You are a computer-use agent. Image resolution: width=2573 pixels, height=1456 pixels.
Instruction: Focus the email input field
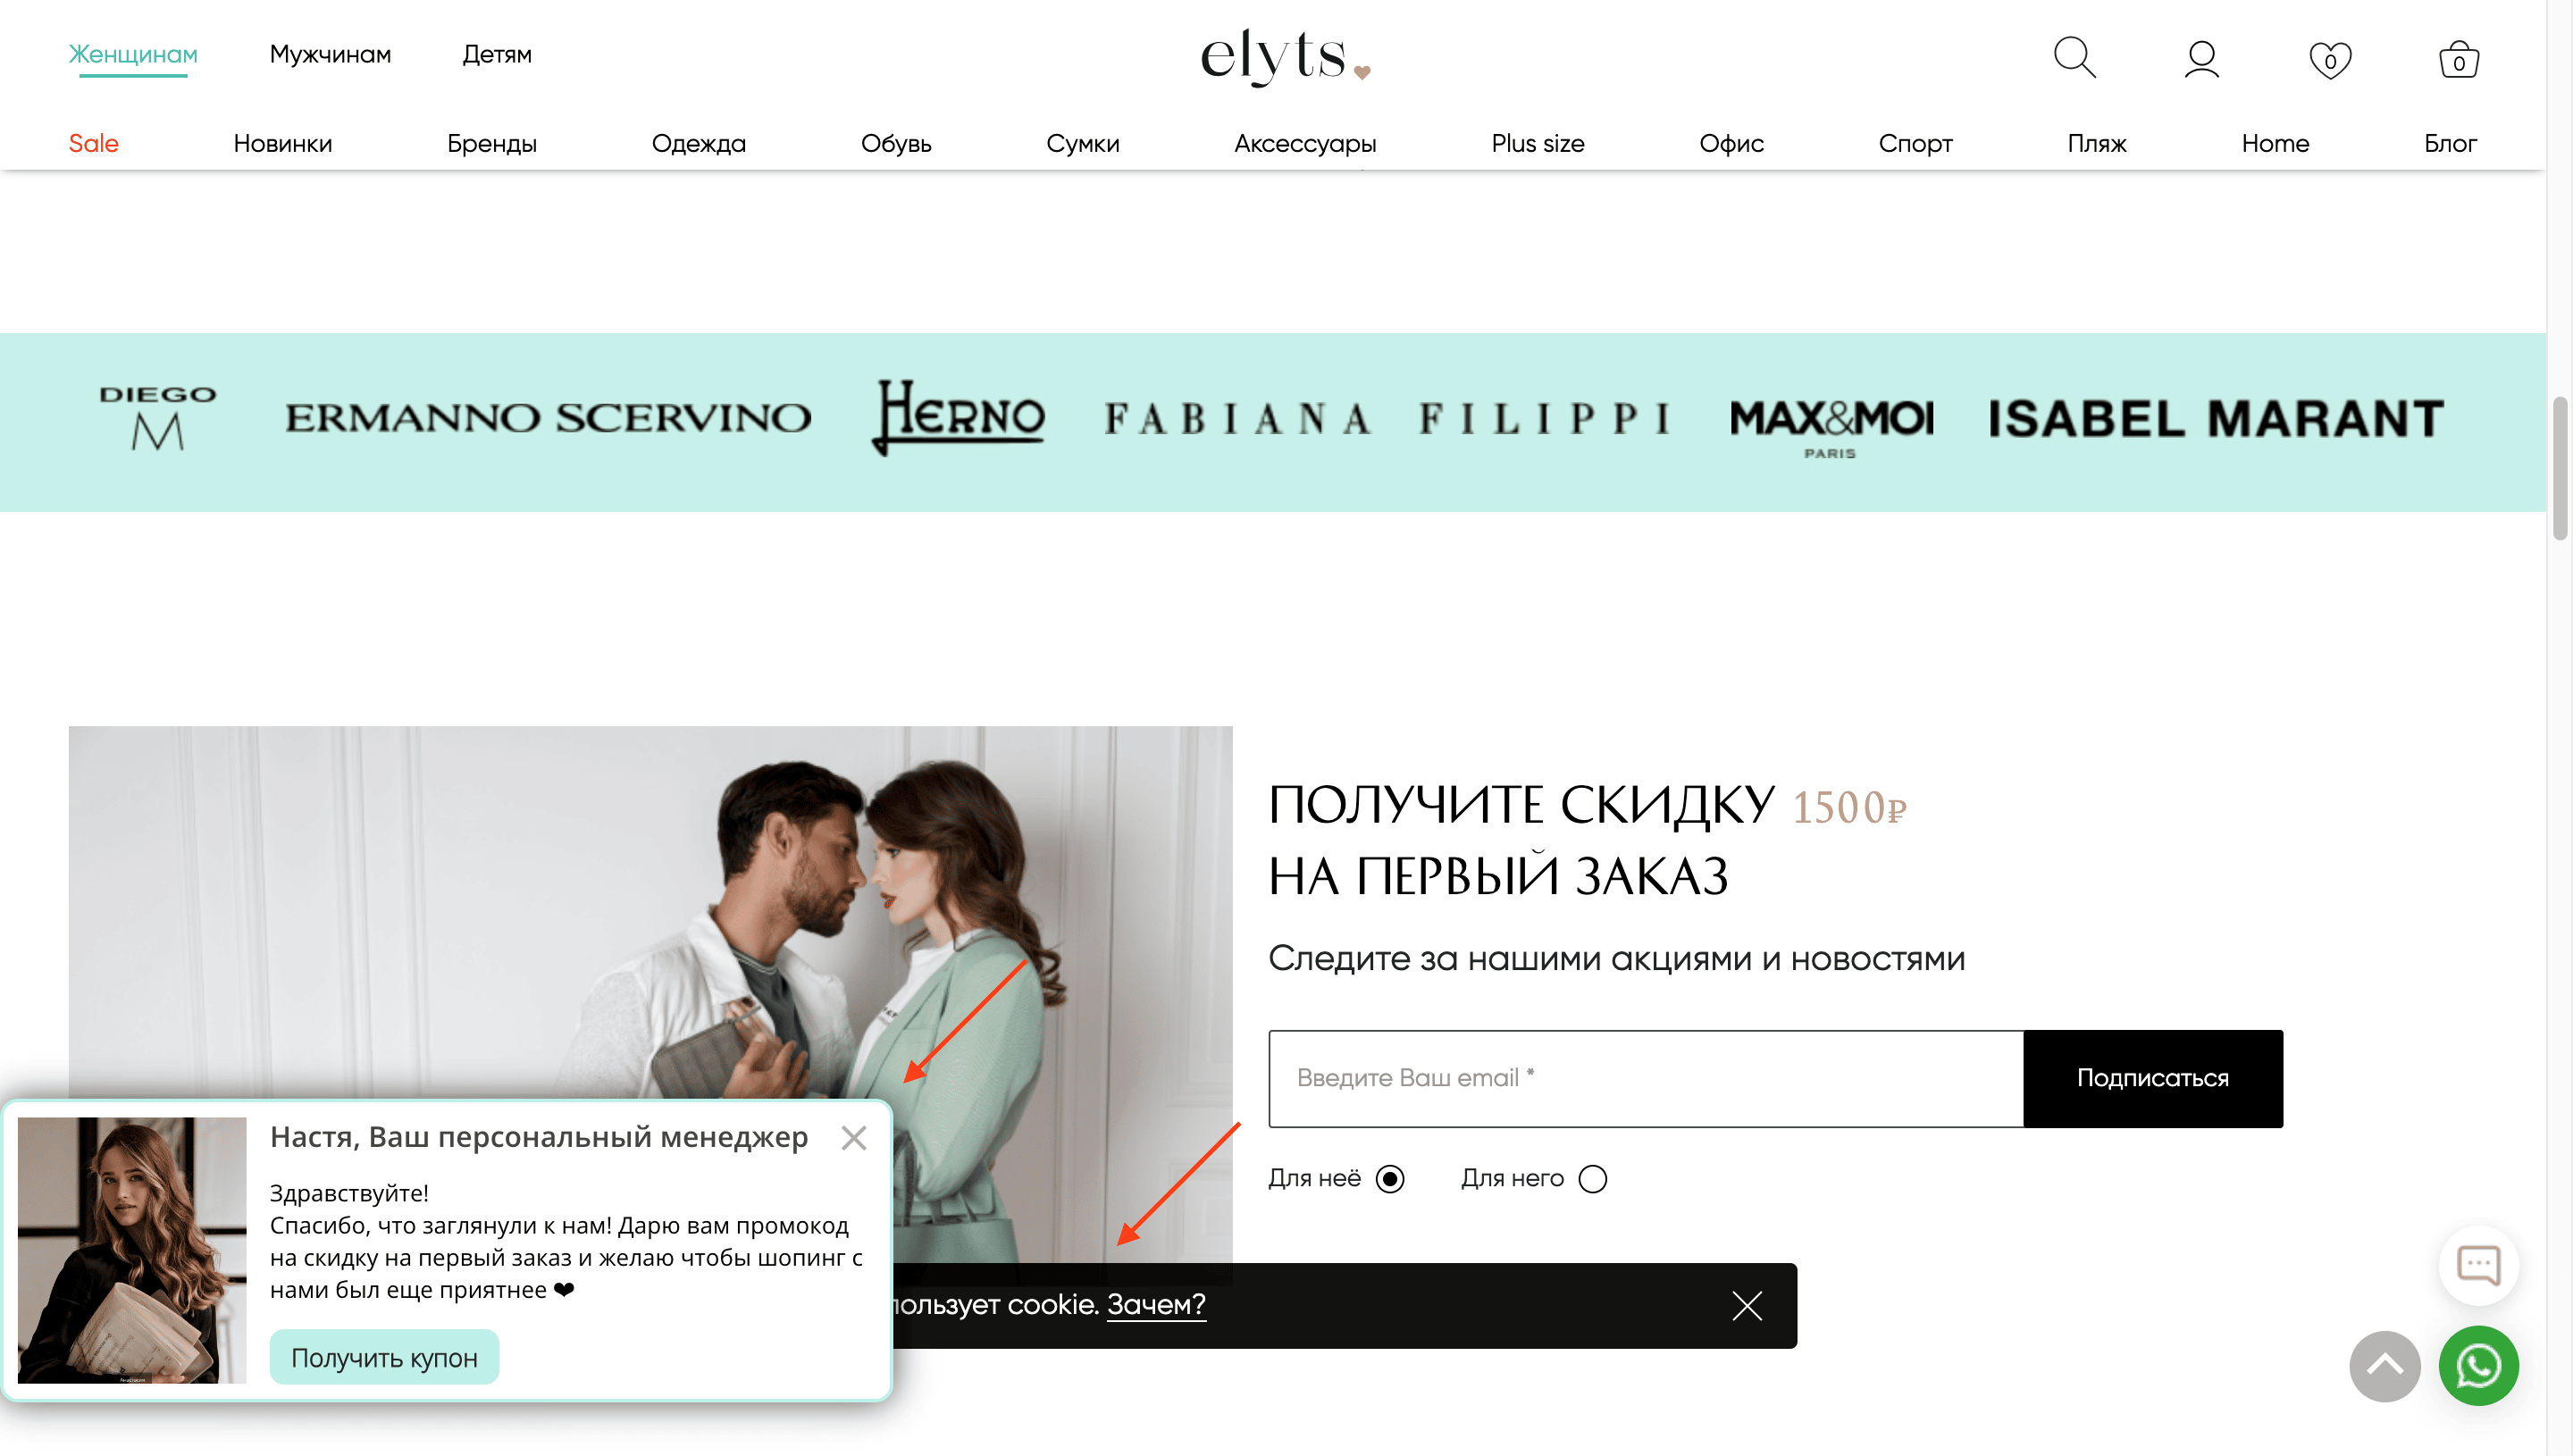click(x=1646, y=1078)
